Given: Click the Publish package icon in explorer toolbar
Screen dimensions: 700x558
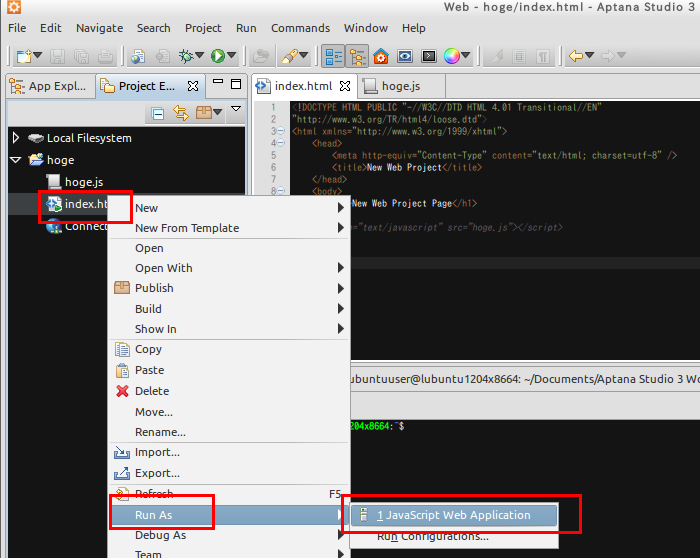Looking at the screenshot, I should point(204,113).
